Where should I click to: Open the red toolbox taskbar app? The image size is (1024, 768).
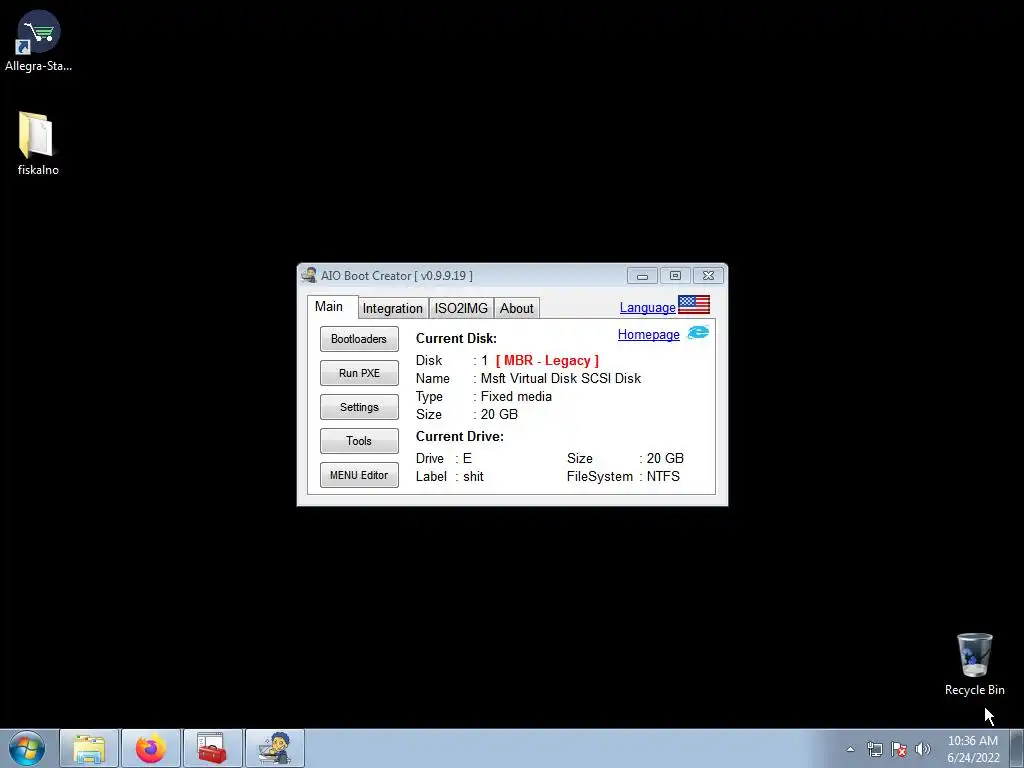pyautogui.click(x=212, y=748)
